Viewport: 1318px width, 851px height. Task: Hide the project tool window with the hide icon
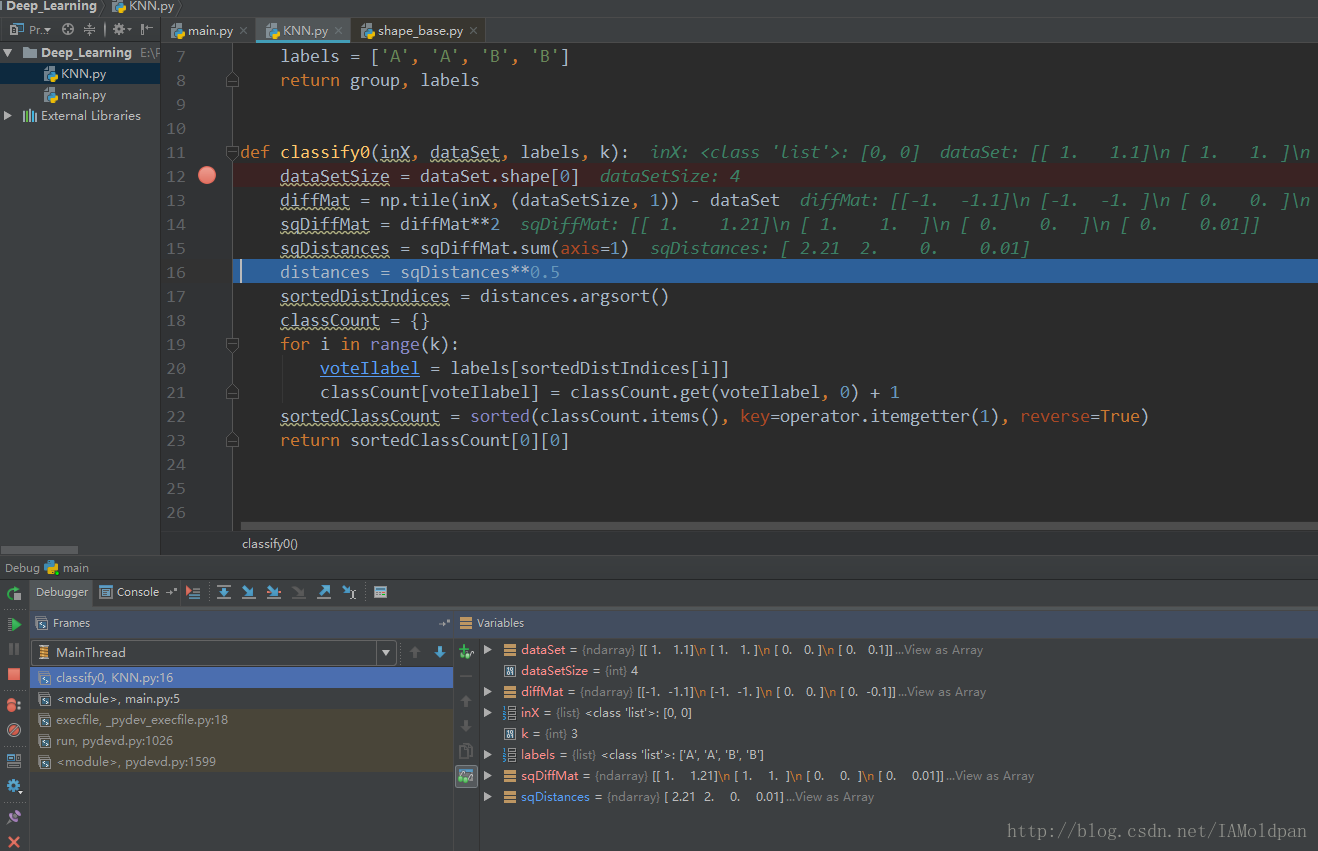click(x=147, y=30)
